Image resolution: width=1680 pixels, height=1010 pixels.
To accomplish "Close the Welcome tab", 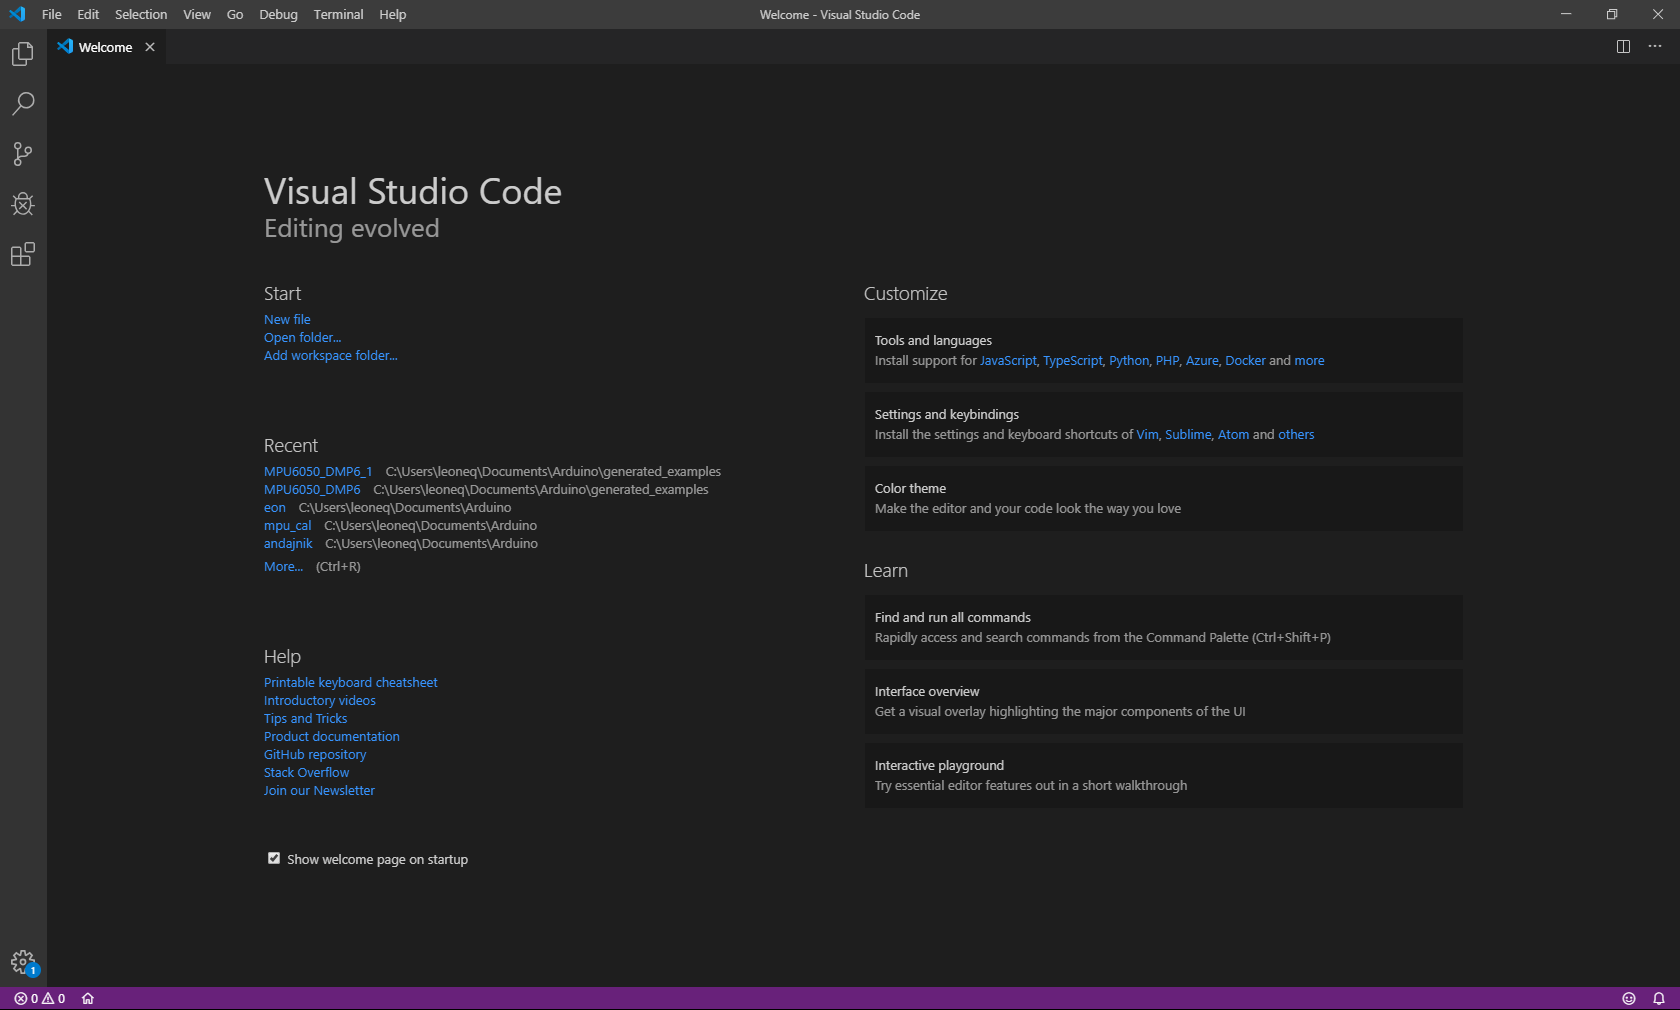I will [x=150, y=47].
